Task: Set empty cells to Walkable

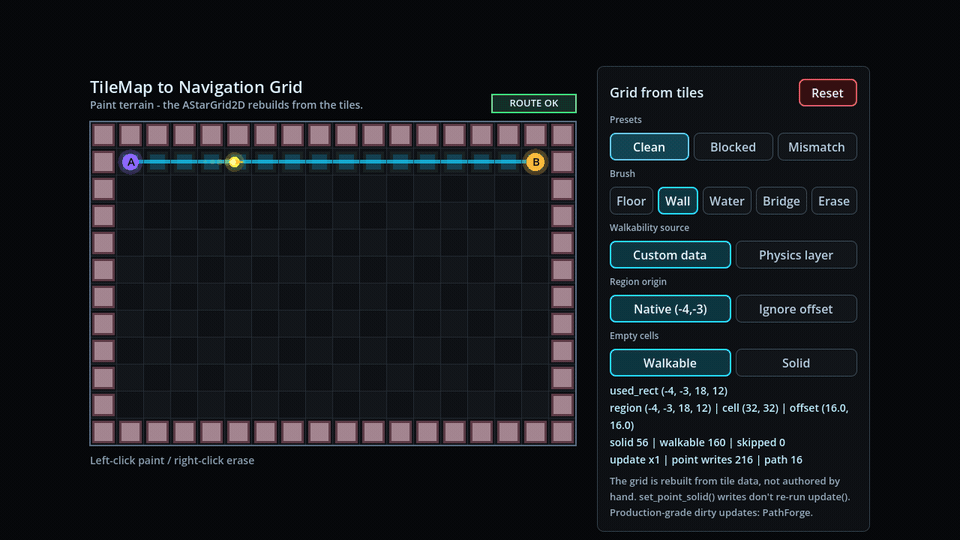Action: click(x=670, y=362)
